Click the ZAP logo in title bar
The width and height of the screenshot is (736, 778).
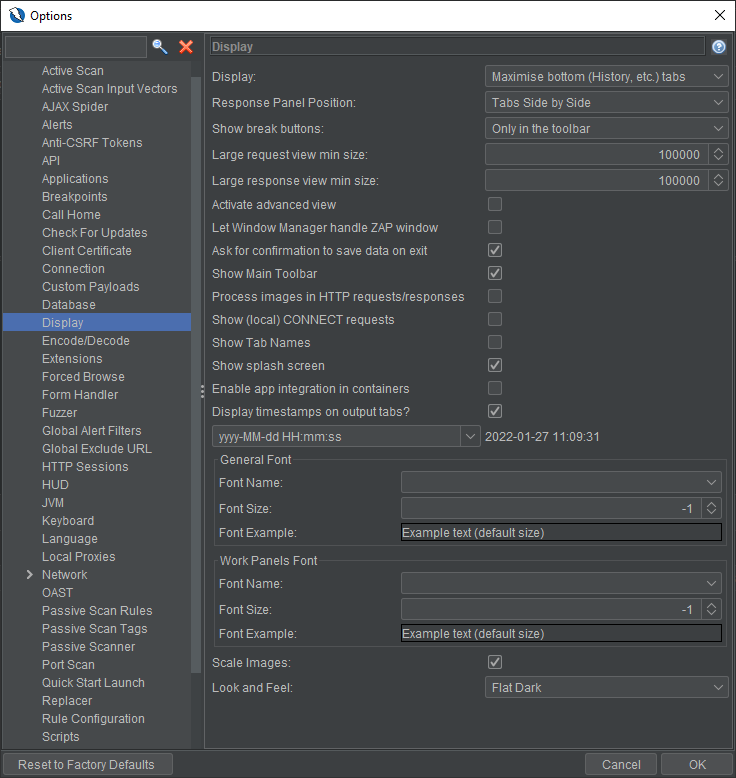click(16, 15)
